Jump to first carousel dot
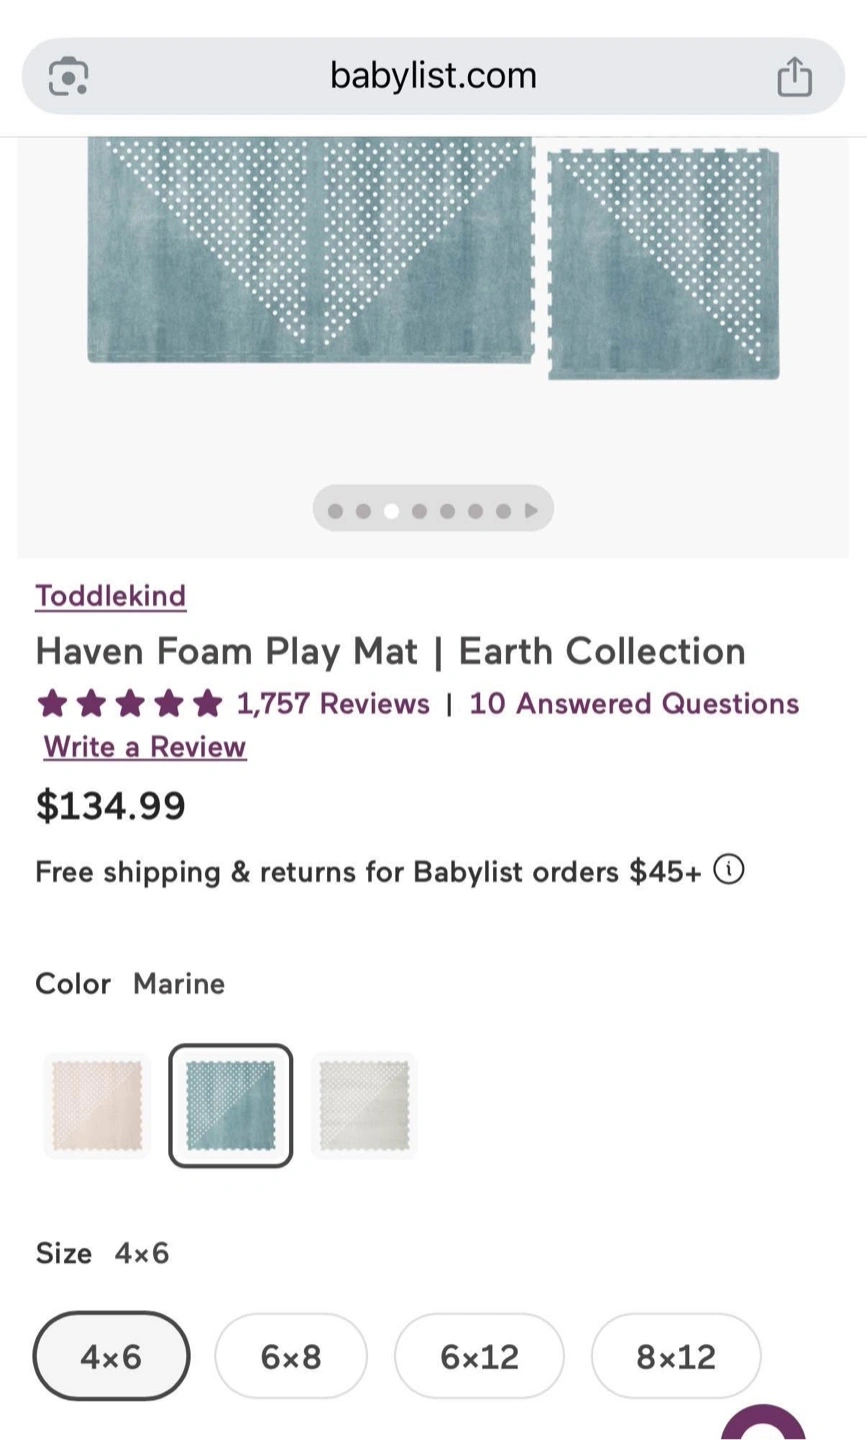867x1440 pixels. click(x=335, y=511)
